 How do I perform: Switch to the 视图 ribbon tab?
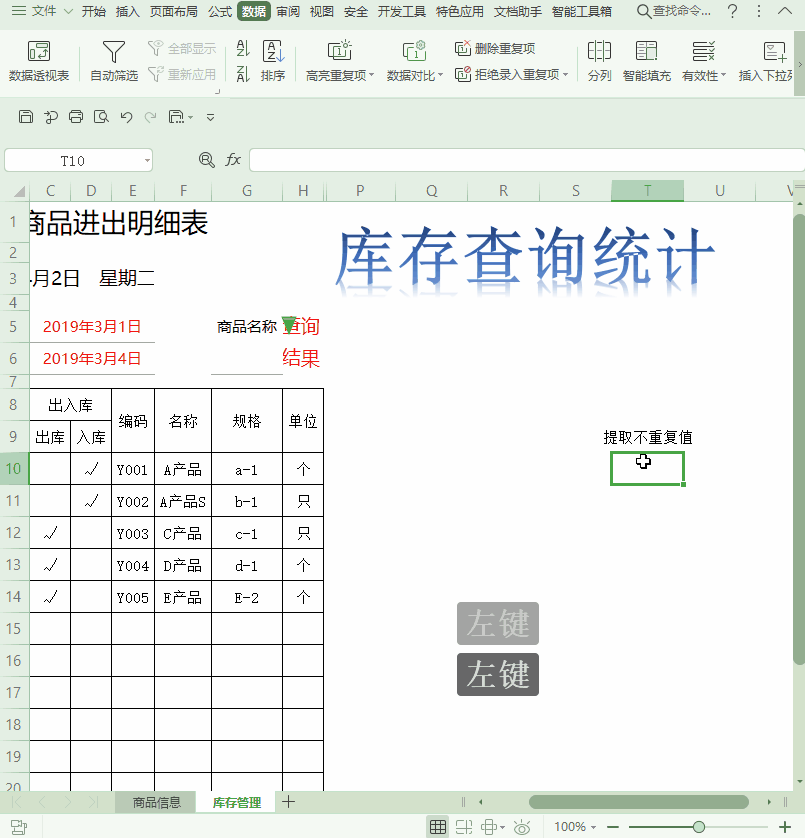[322, 11]
